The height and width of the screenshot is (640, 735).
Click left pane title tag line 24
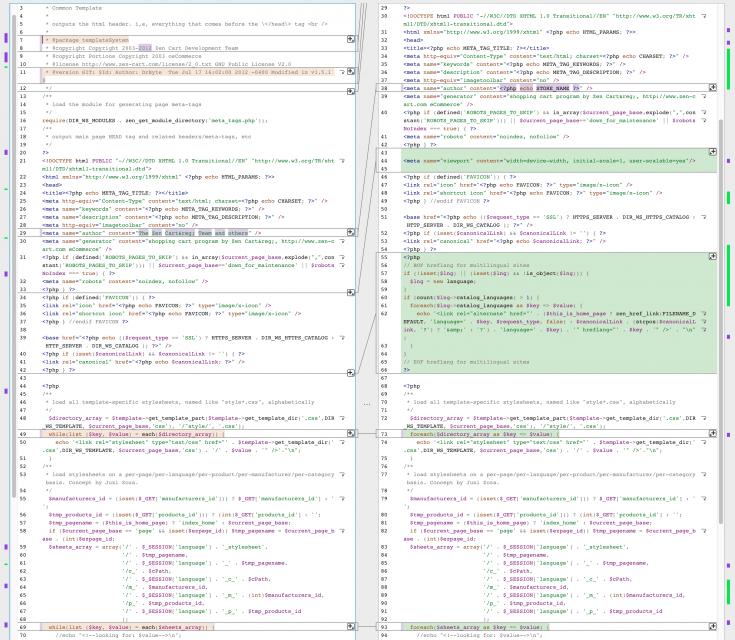point(115,193)
